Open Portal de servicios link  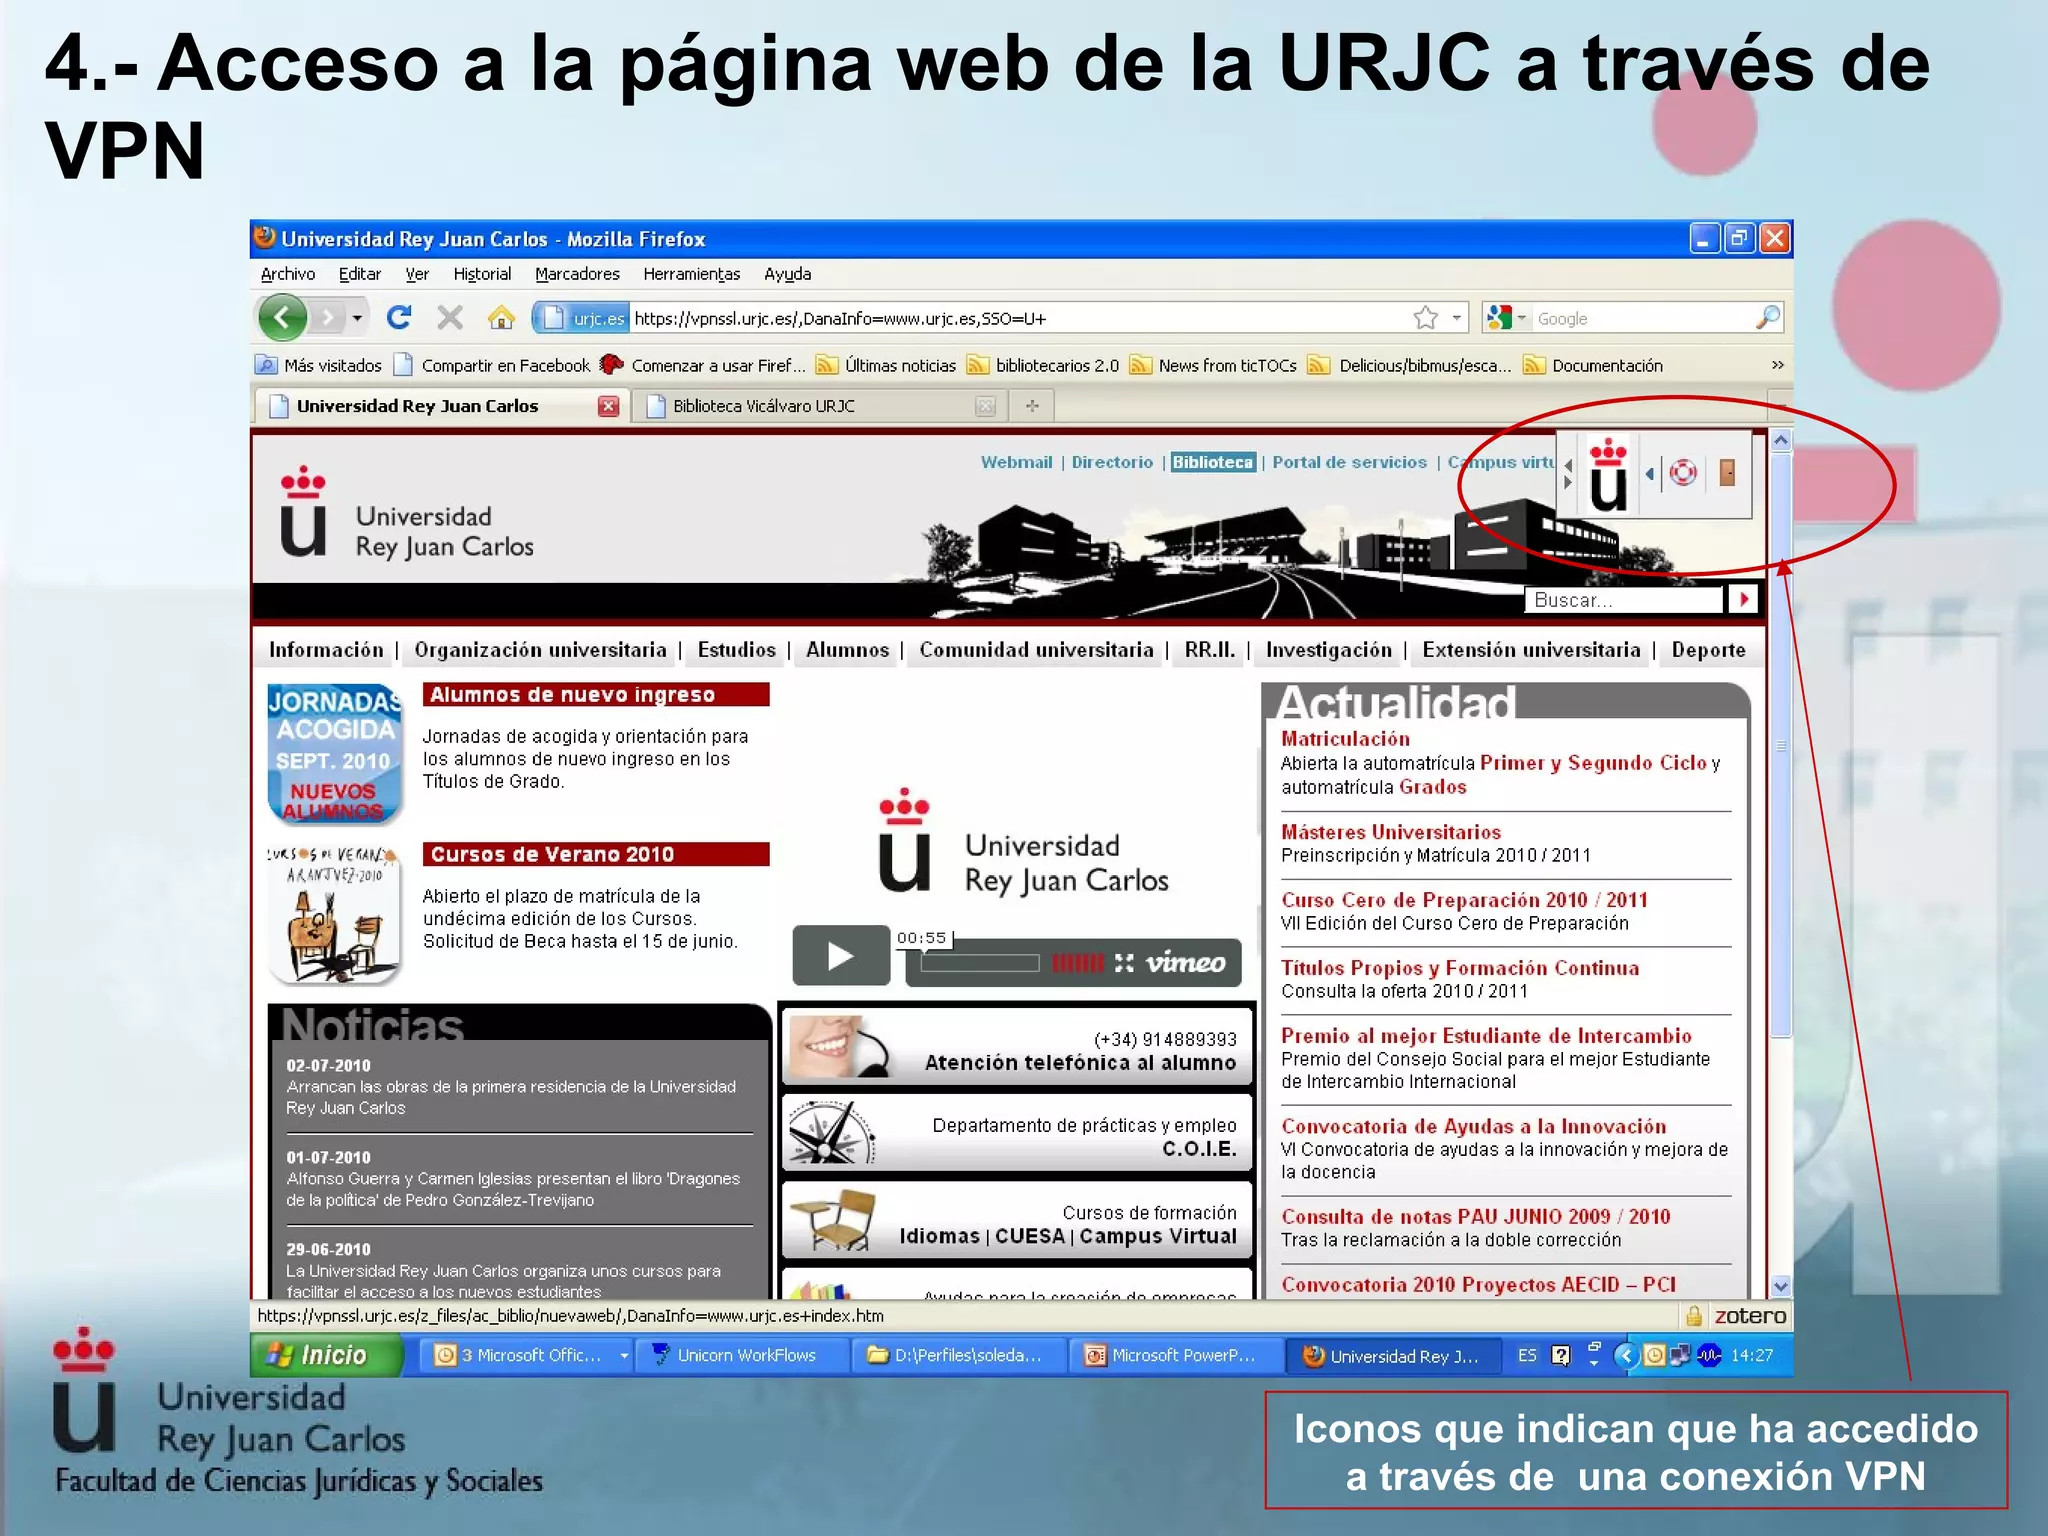(1349, 462)
